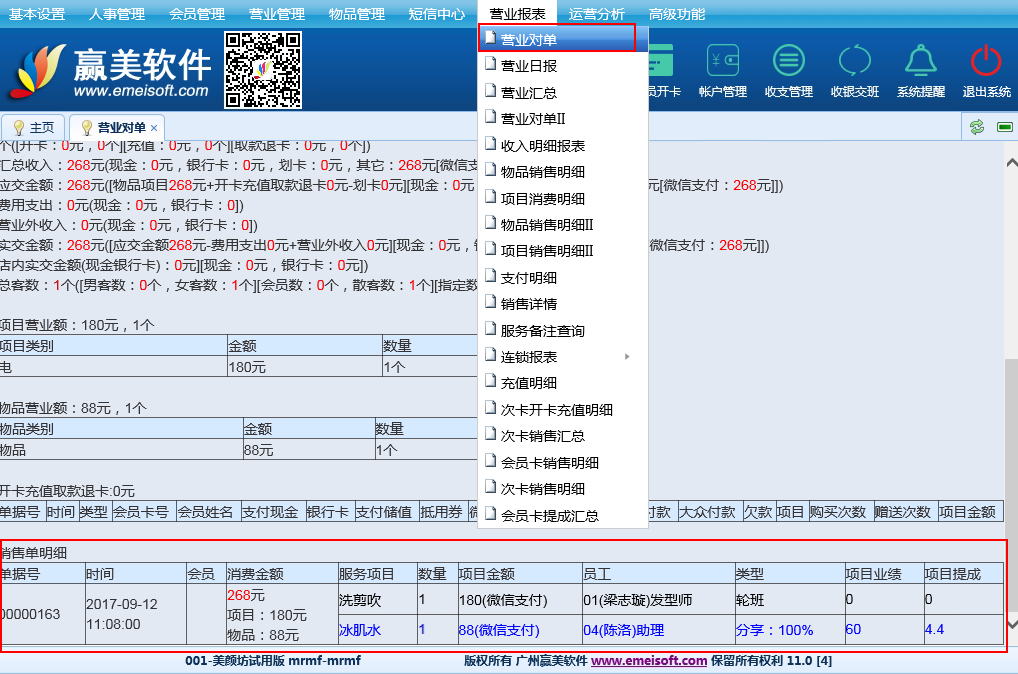Screen dimensions: 1018x674
Task: Open the 运营分析 menu
Action: [x=597, y=14]
